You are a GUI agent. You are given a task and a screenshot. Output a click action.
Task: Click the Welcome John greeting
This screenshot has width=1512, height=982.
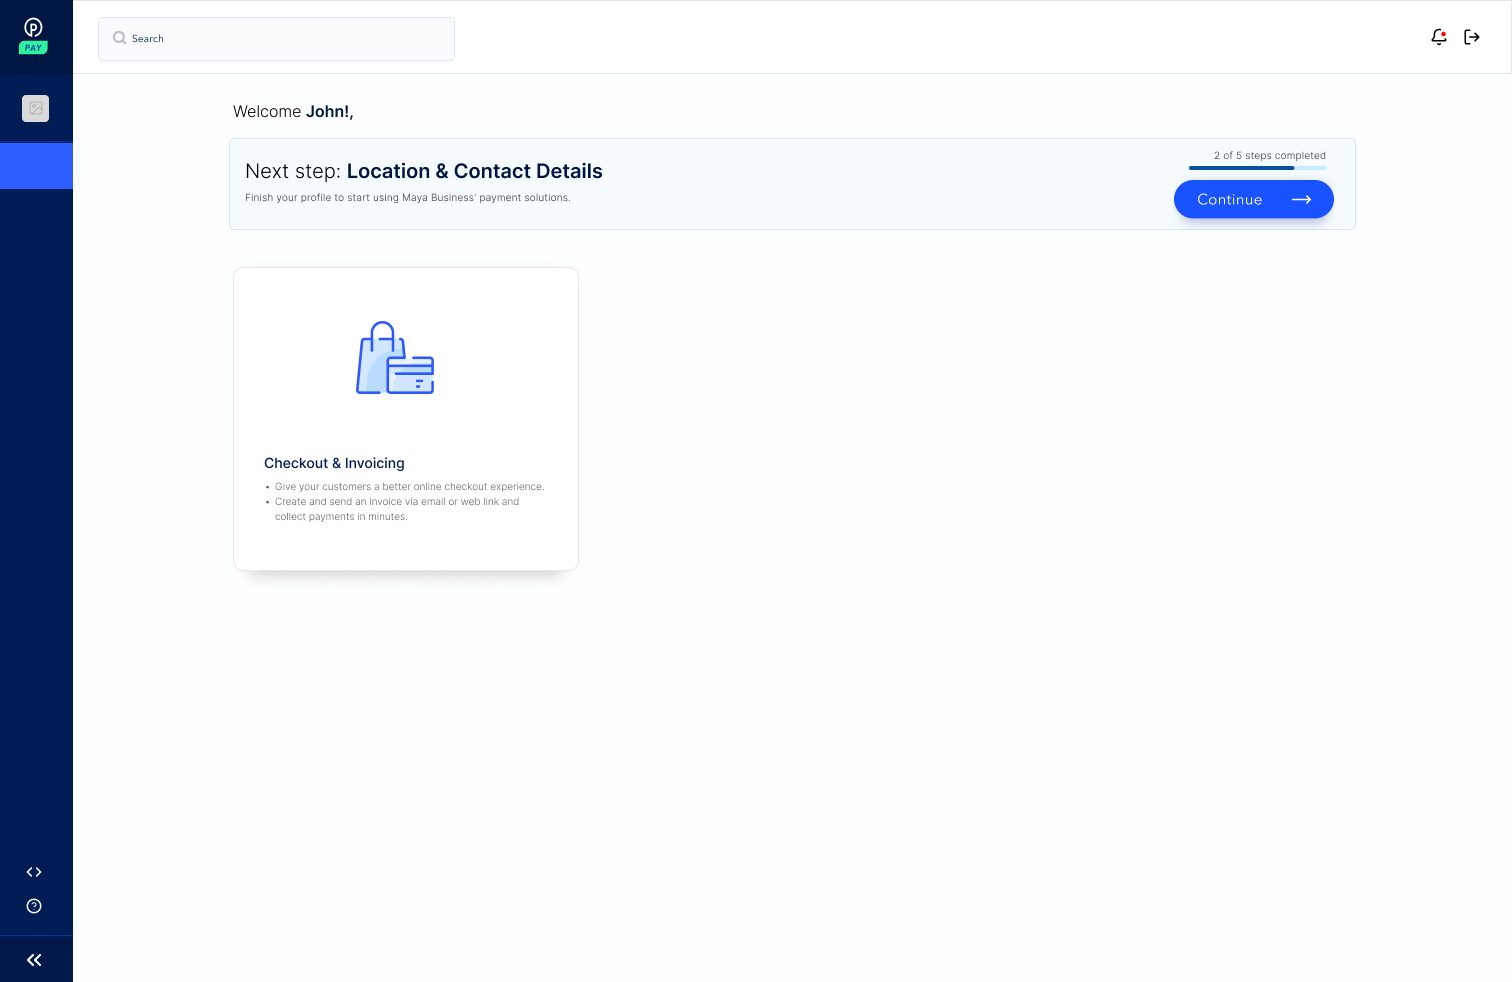click(293, 112)
